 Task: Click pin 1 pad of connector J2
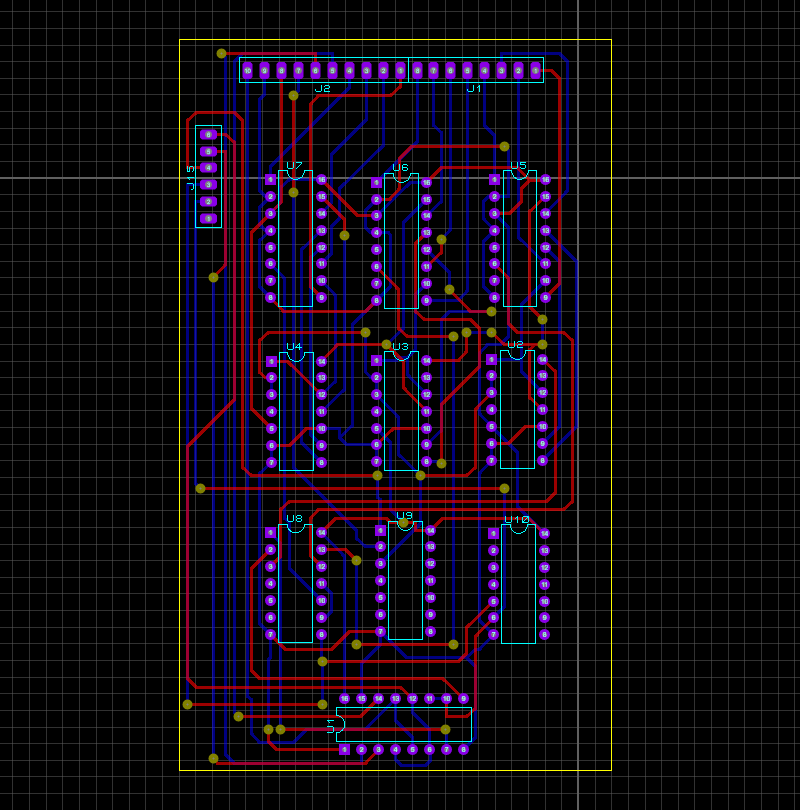(x=400, y=71)
